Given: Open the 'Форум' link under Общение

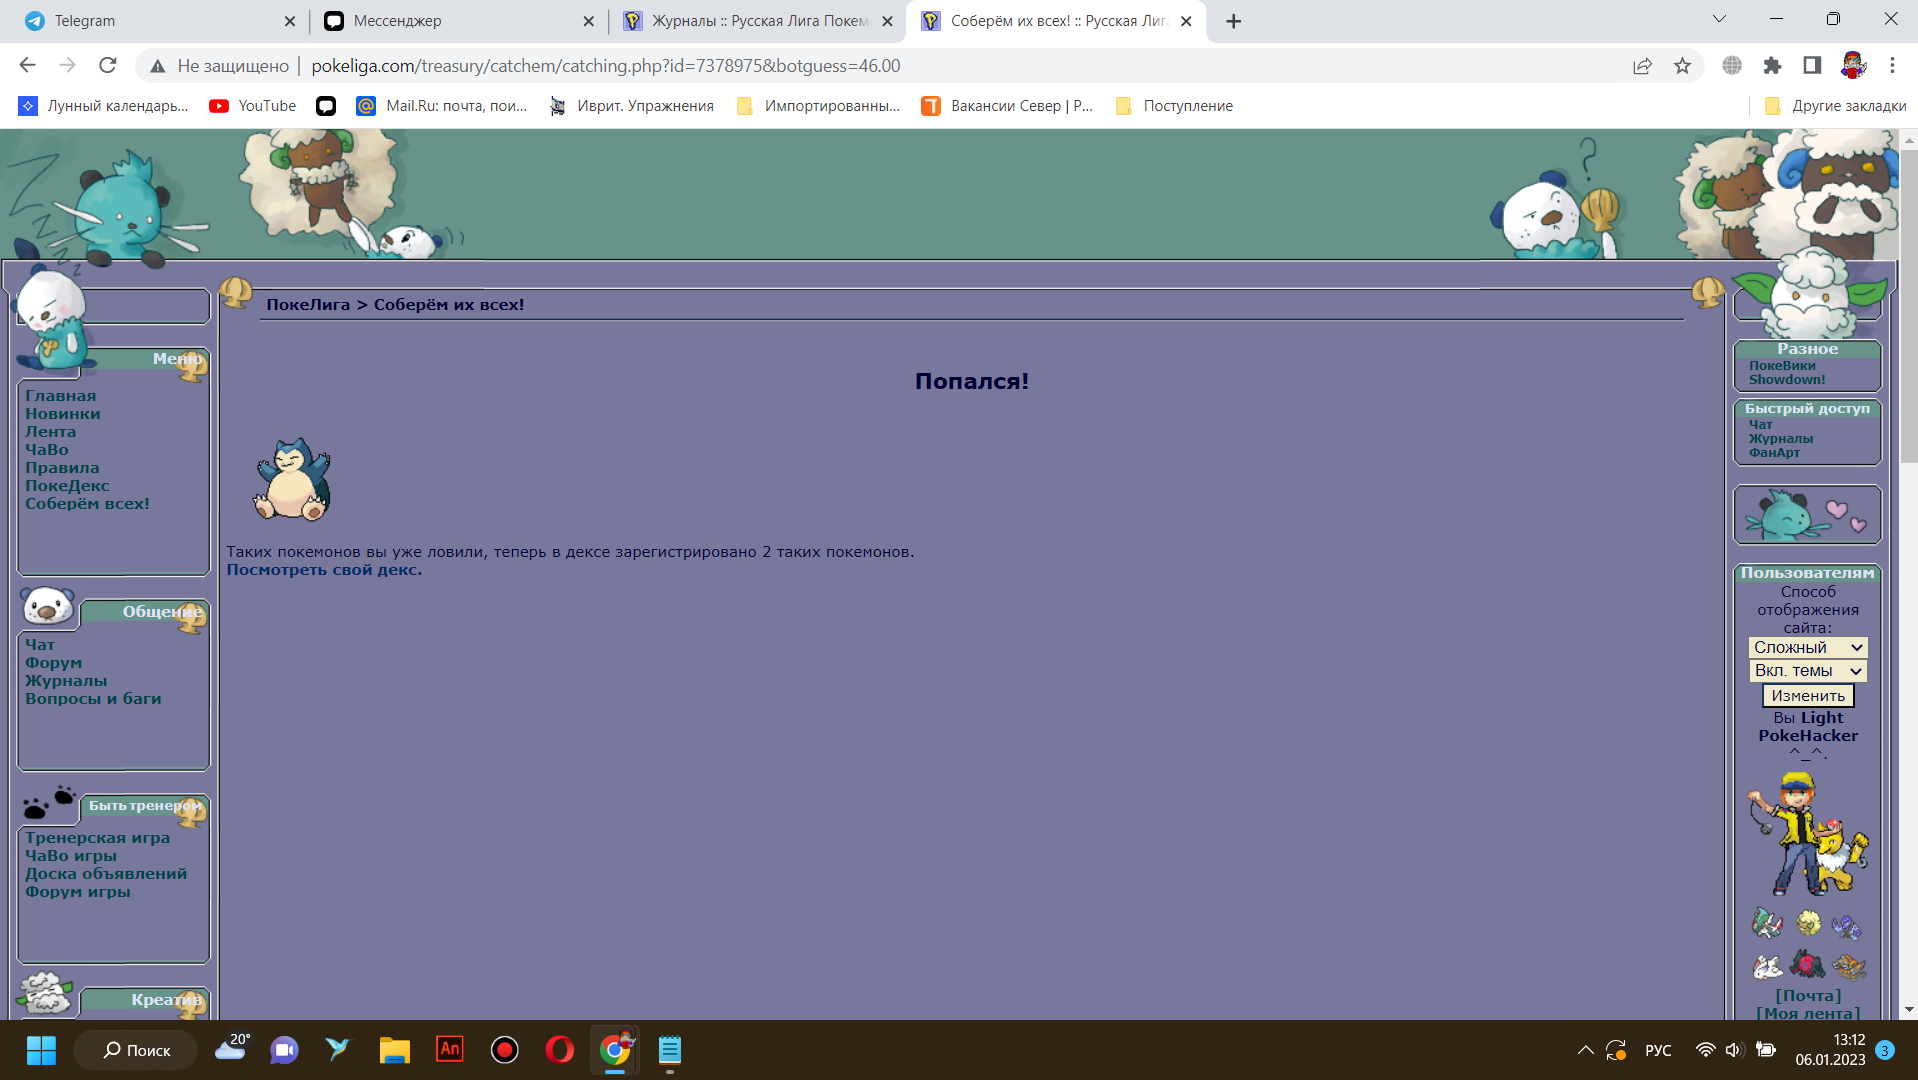Looking at the screenshot, I should tap(54, 663).
